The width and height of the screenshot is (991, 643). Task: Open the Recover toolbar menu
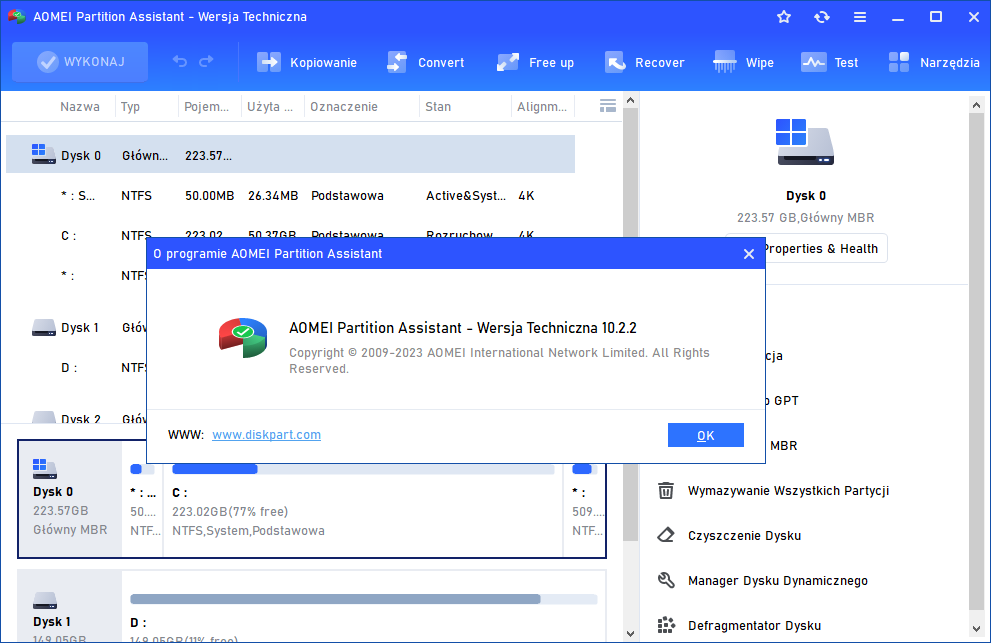click(644, 62)
